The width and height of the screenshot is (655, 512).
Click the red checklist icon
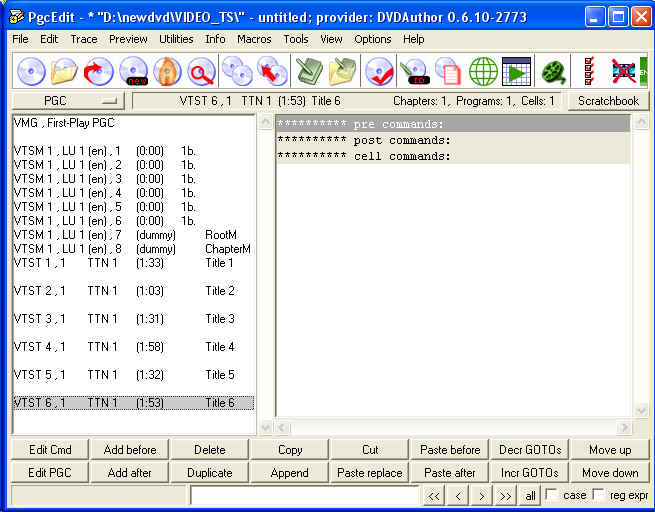[589, 71]
